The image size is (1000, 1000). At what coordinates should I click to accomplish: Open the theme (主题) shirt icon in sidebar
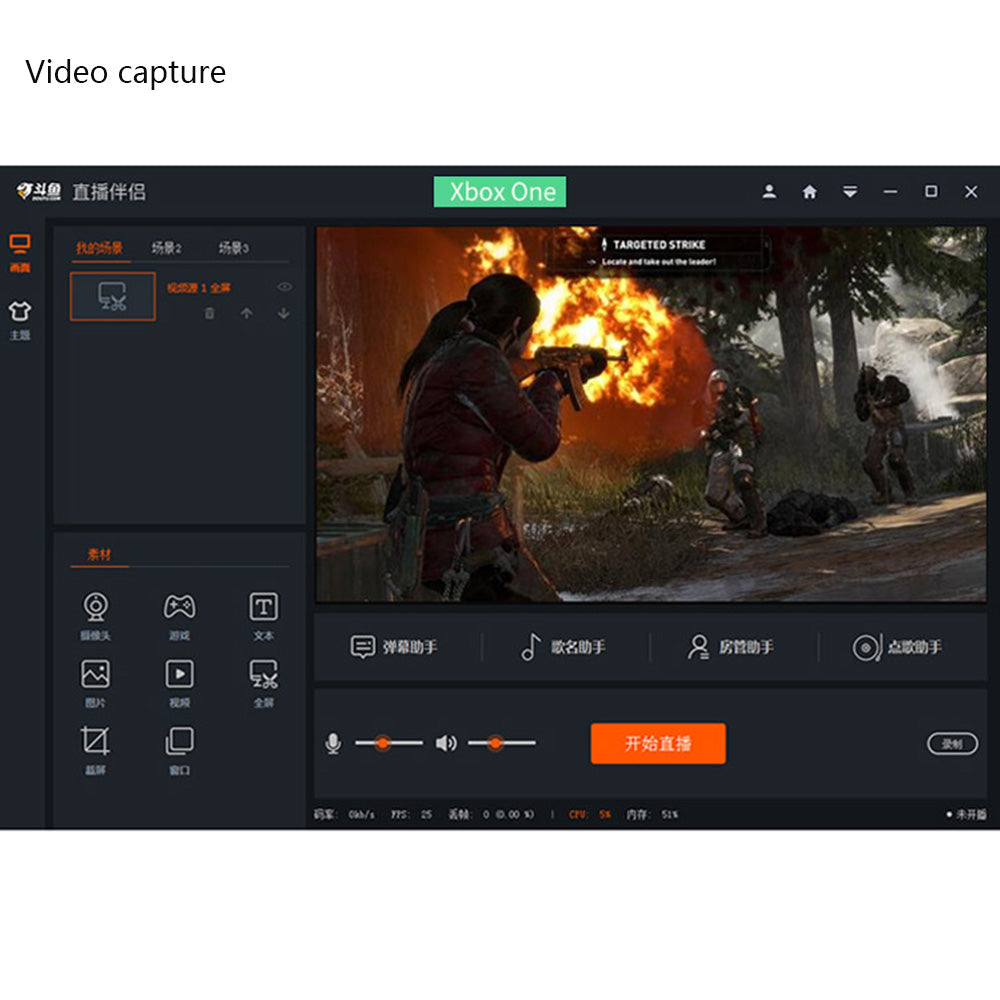click(20, 313)
